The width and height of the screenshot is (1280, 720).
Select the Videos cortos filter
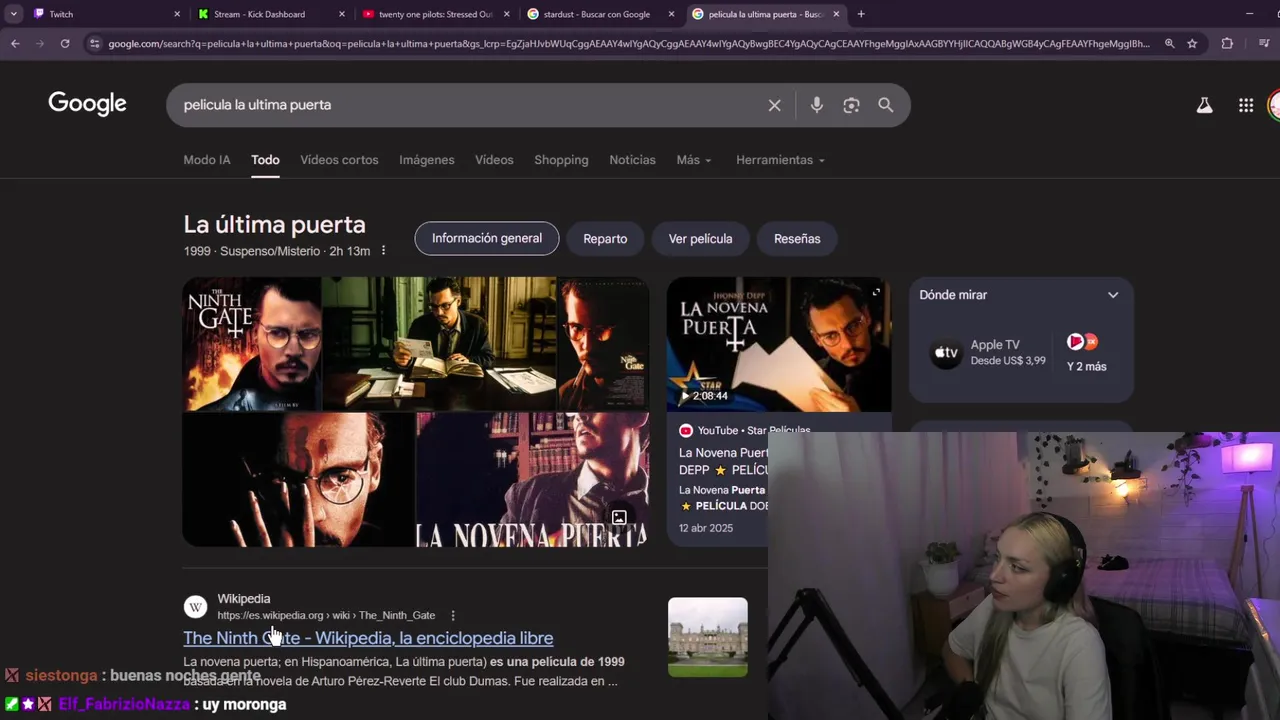point(339,160)
